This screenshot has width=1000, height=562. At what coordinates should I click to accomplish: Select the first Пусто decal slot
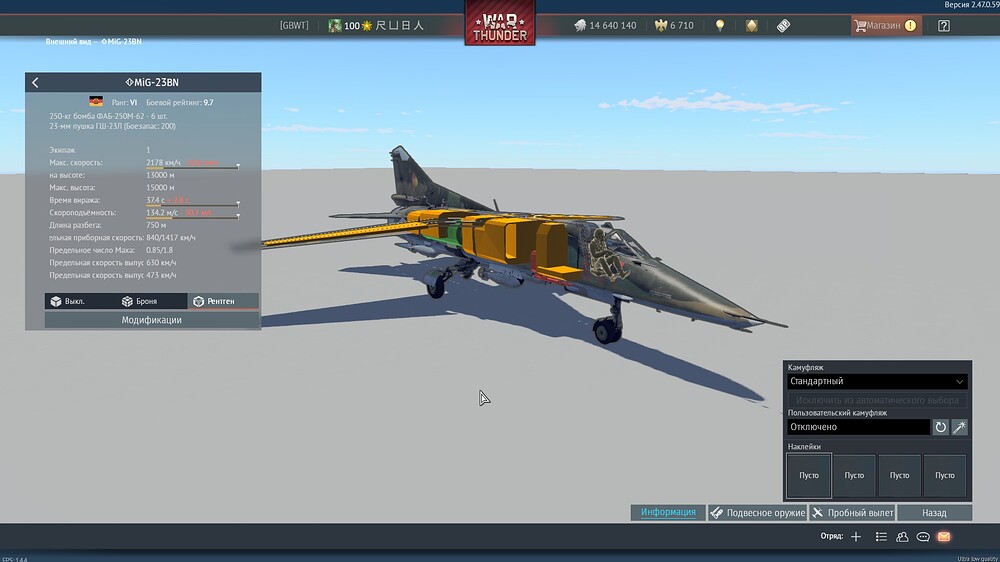tap(809, 475)
